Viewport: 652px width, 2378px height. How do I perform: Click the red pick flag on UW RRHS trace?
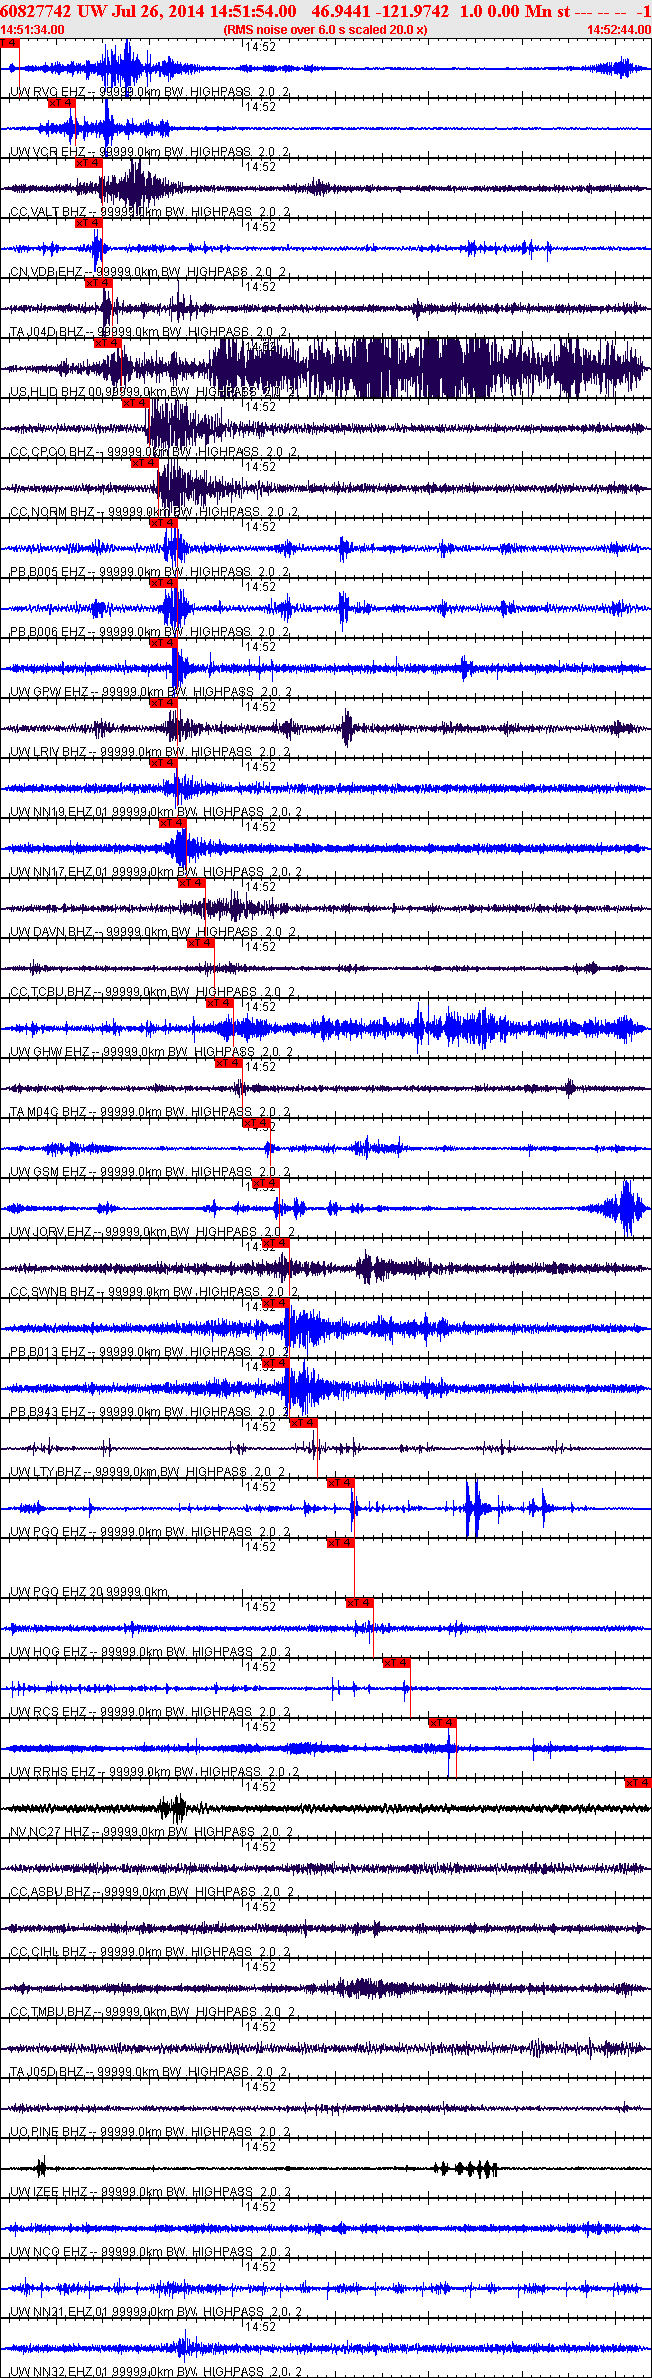pos(443,1723)
